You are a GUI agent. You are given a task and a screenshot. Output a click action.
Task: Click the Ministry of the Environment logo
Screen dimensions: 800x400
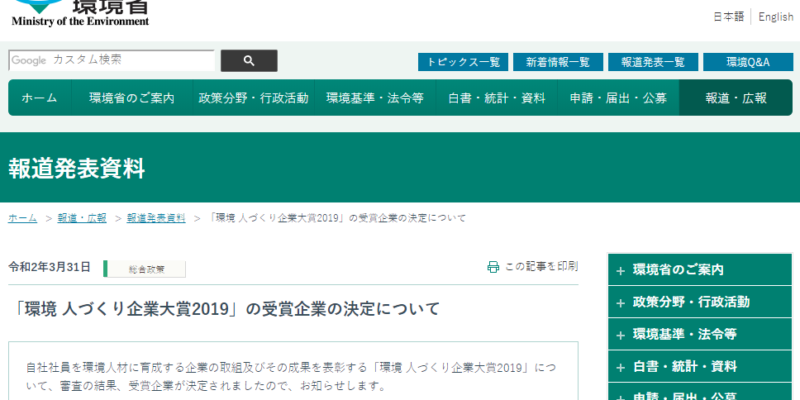pyautogui.click(x=80, y=13)
